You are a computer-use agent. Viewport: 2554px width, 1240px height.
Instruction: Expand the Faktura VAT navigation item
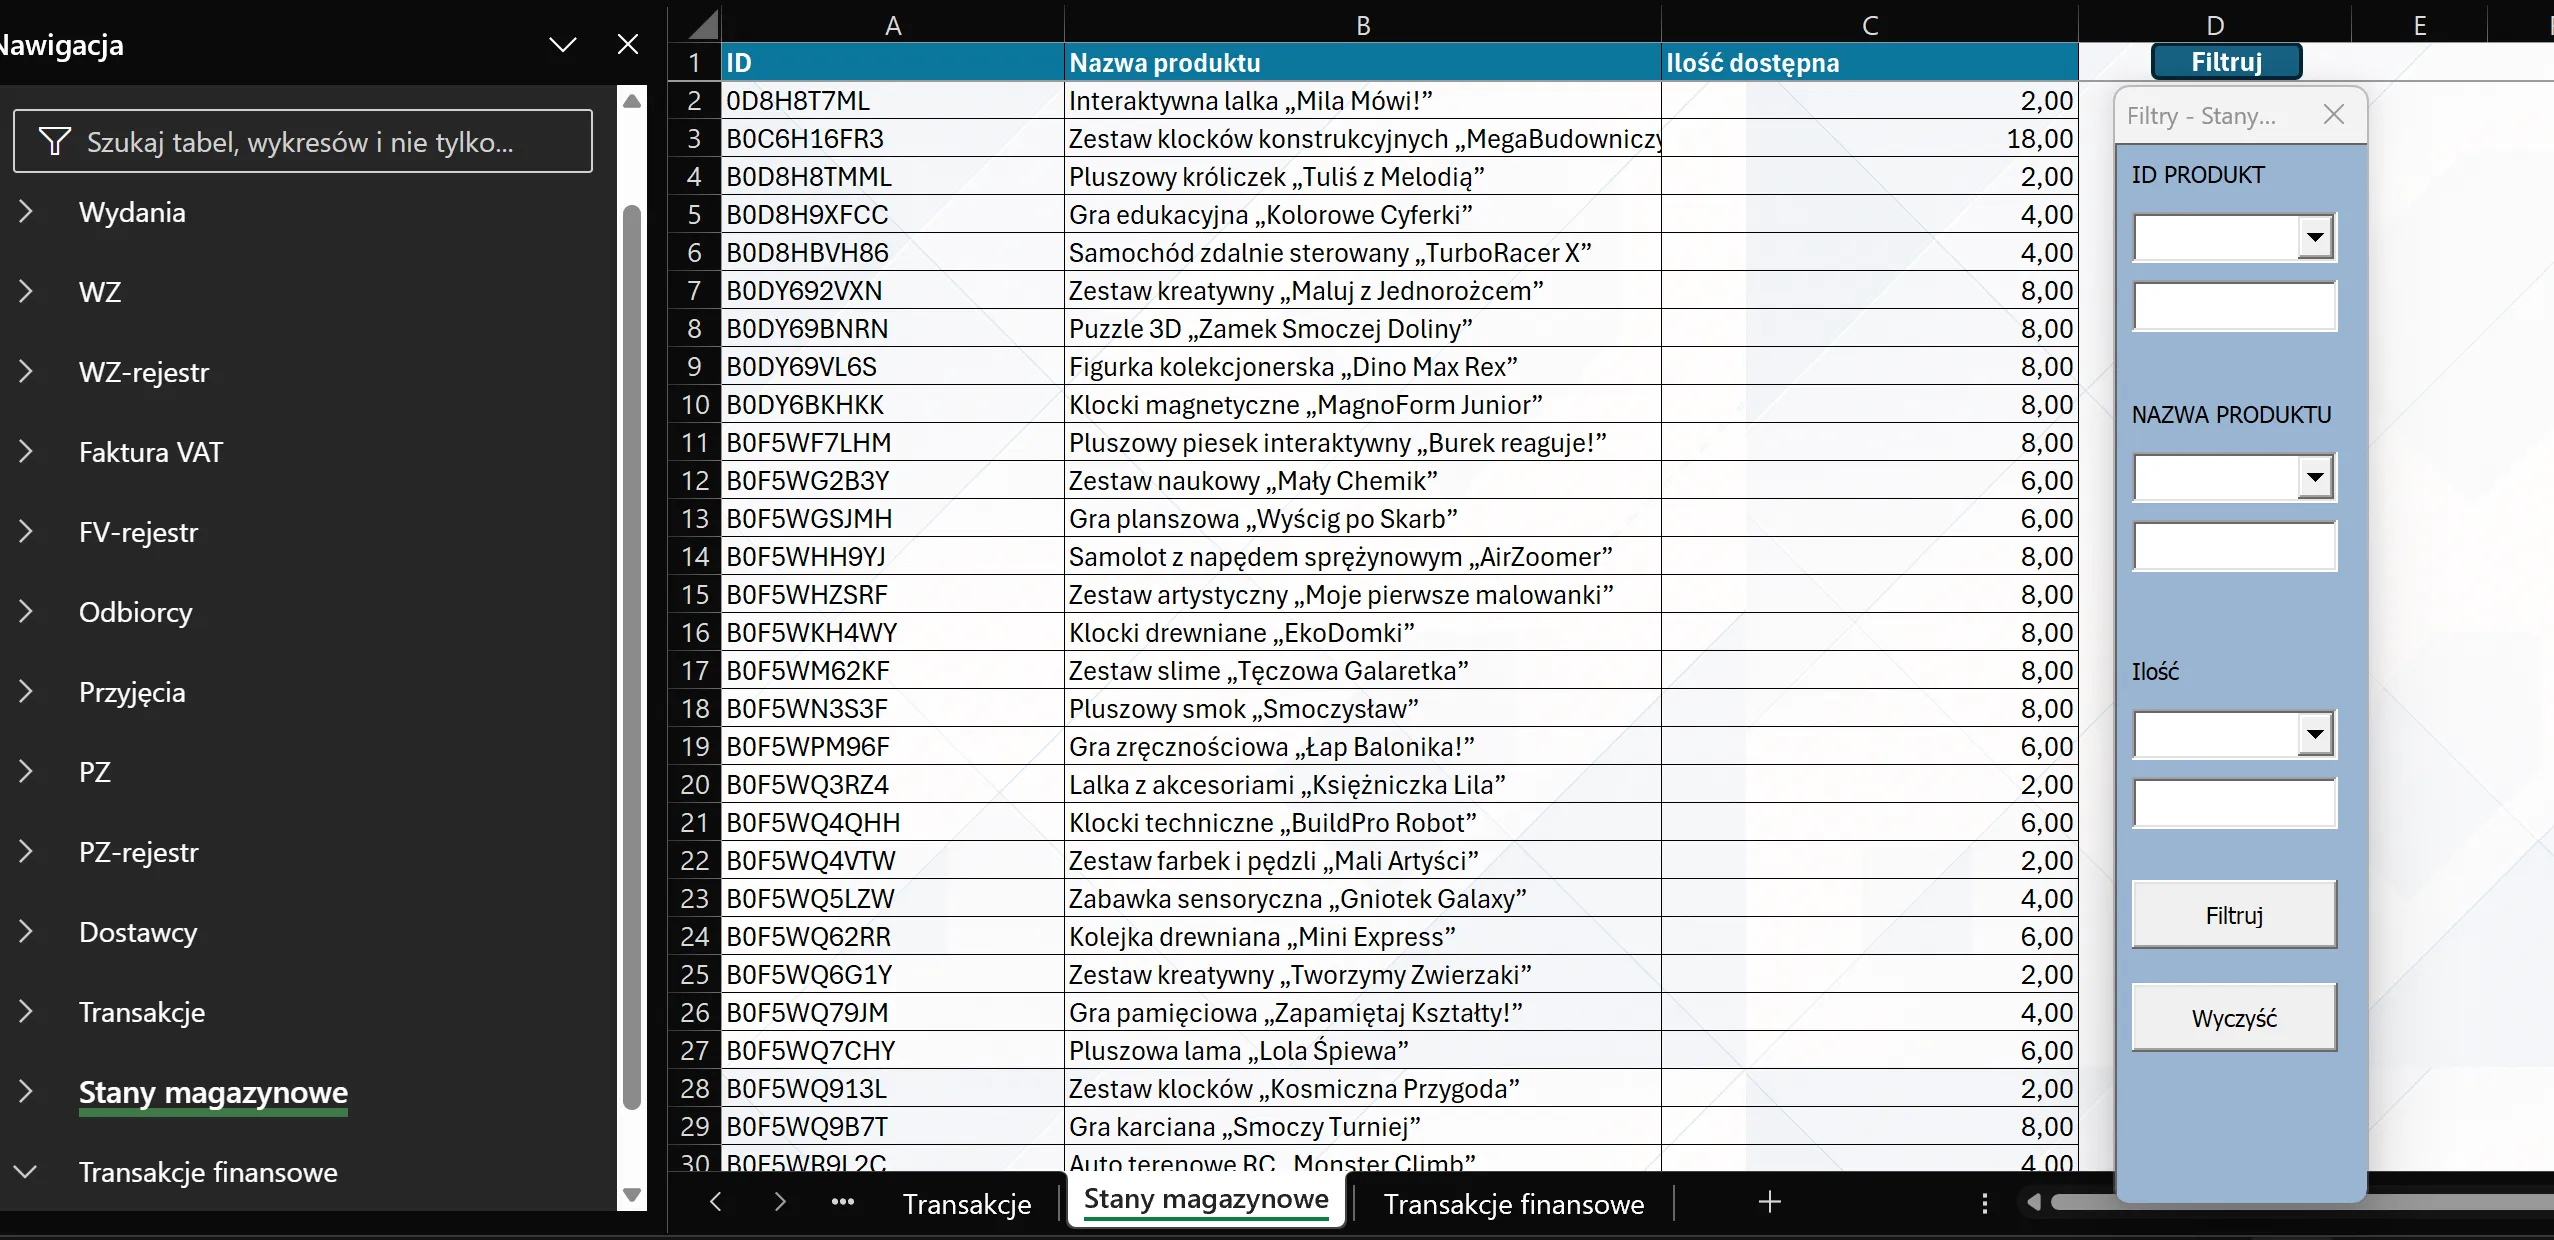[x=26, y=452]
